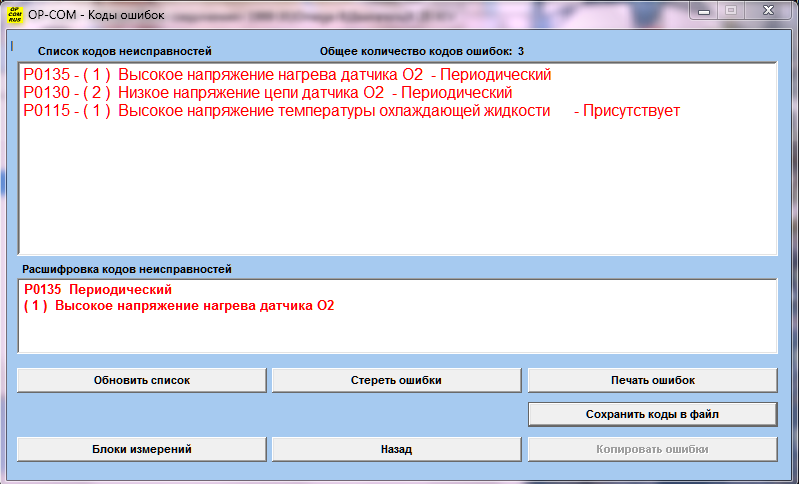
Task: Select the P0115 coolant temperature error
Action: (350, 111)
